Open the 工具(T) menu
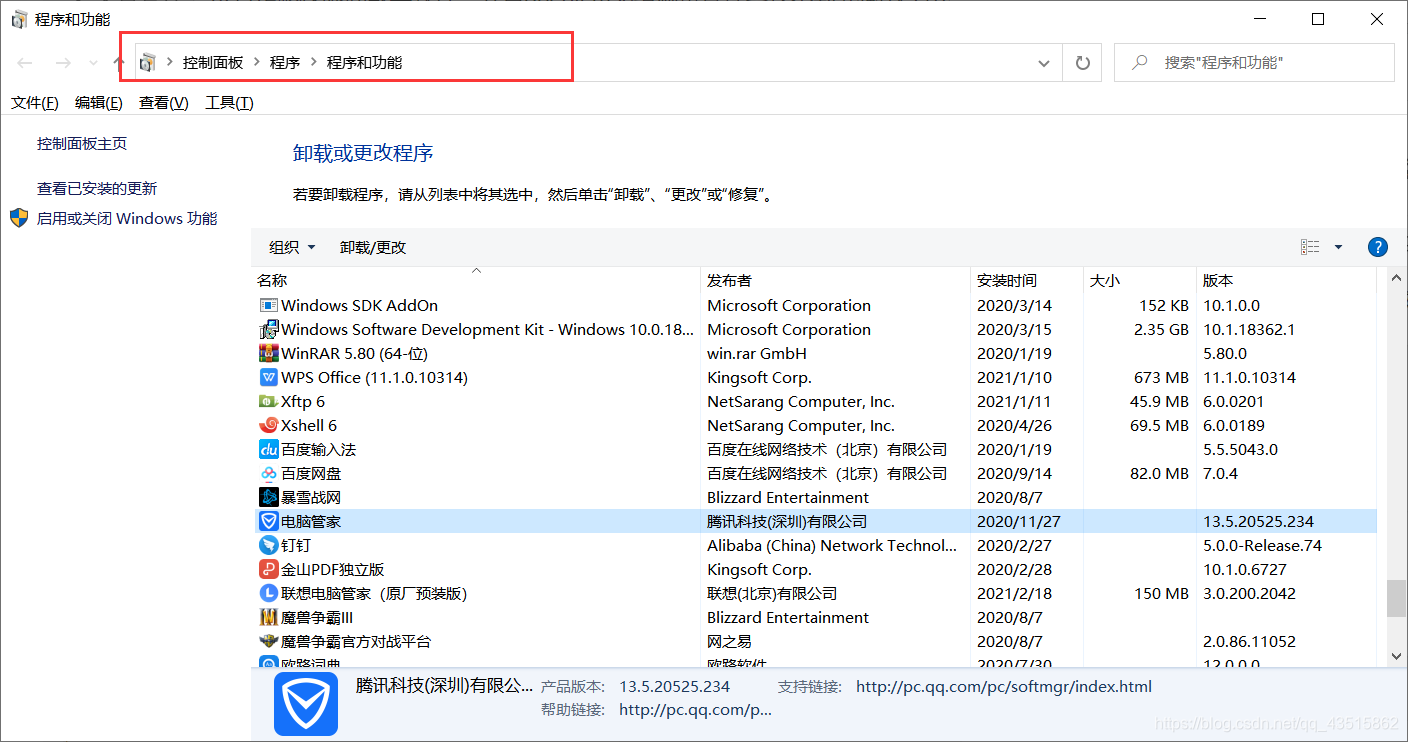The height and width of the screenshot is (742, 1408). point(229,102)
